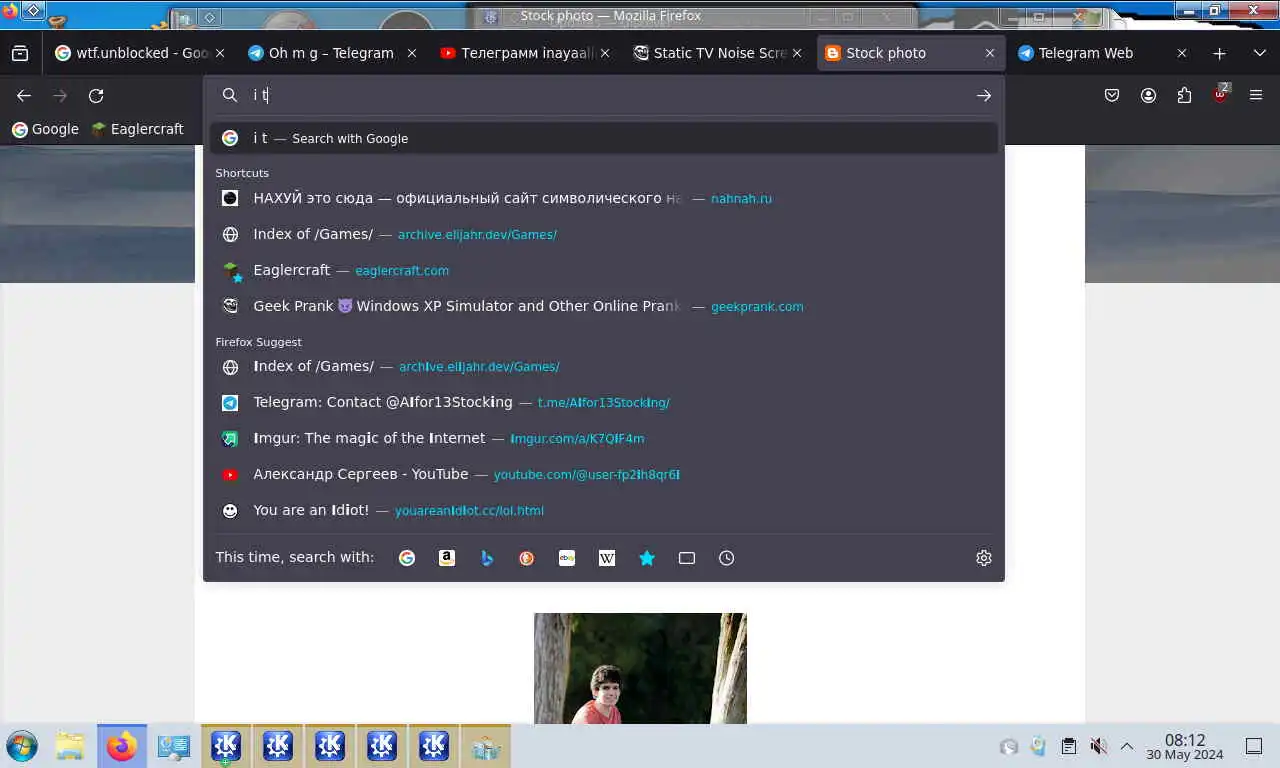
Task: Open the nahnah.ru shortcut suggestion
Action: 604,198
